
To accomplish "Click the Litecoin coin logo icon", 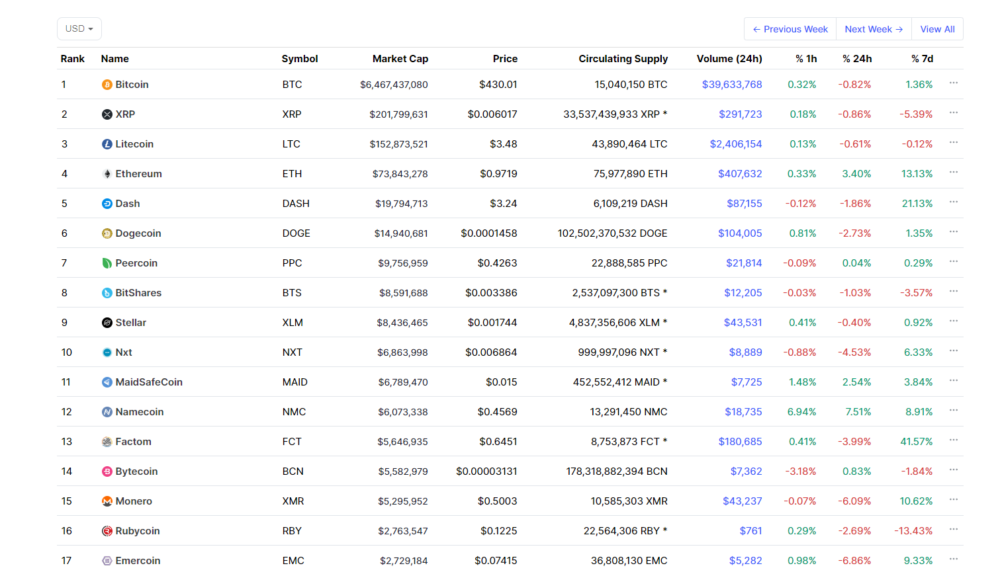I will click(107, 144).
